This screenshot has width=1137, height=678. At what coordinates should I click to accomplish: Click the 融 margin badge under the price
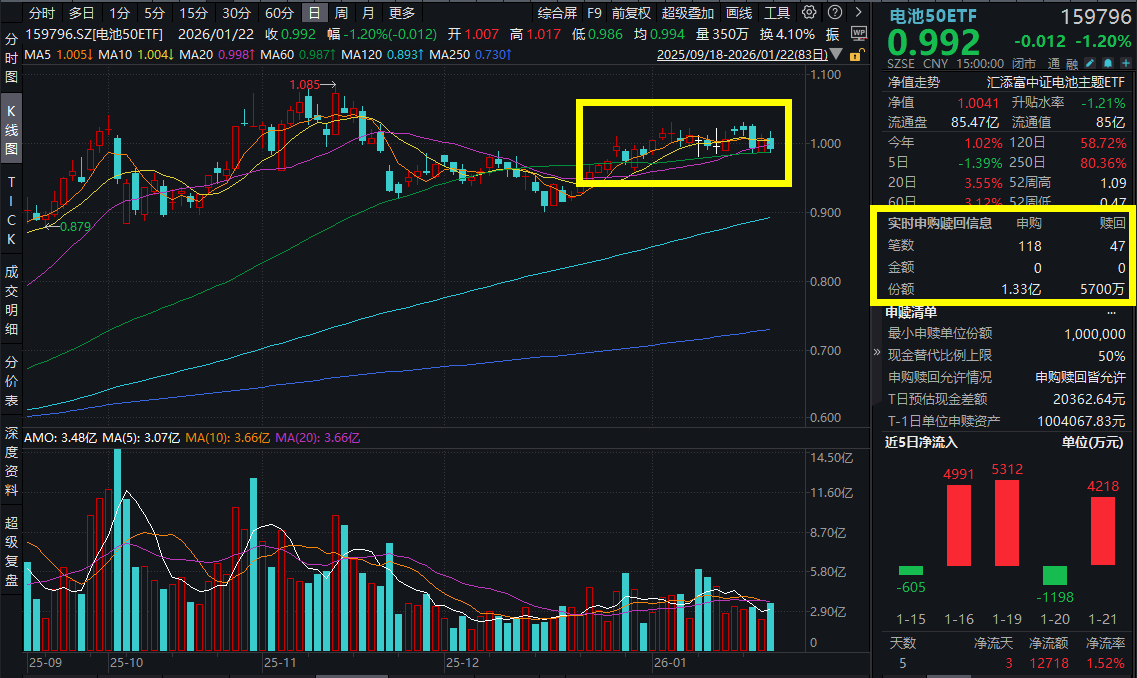click(x=1072, y=62)
